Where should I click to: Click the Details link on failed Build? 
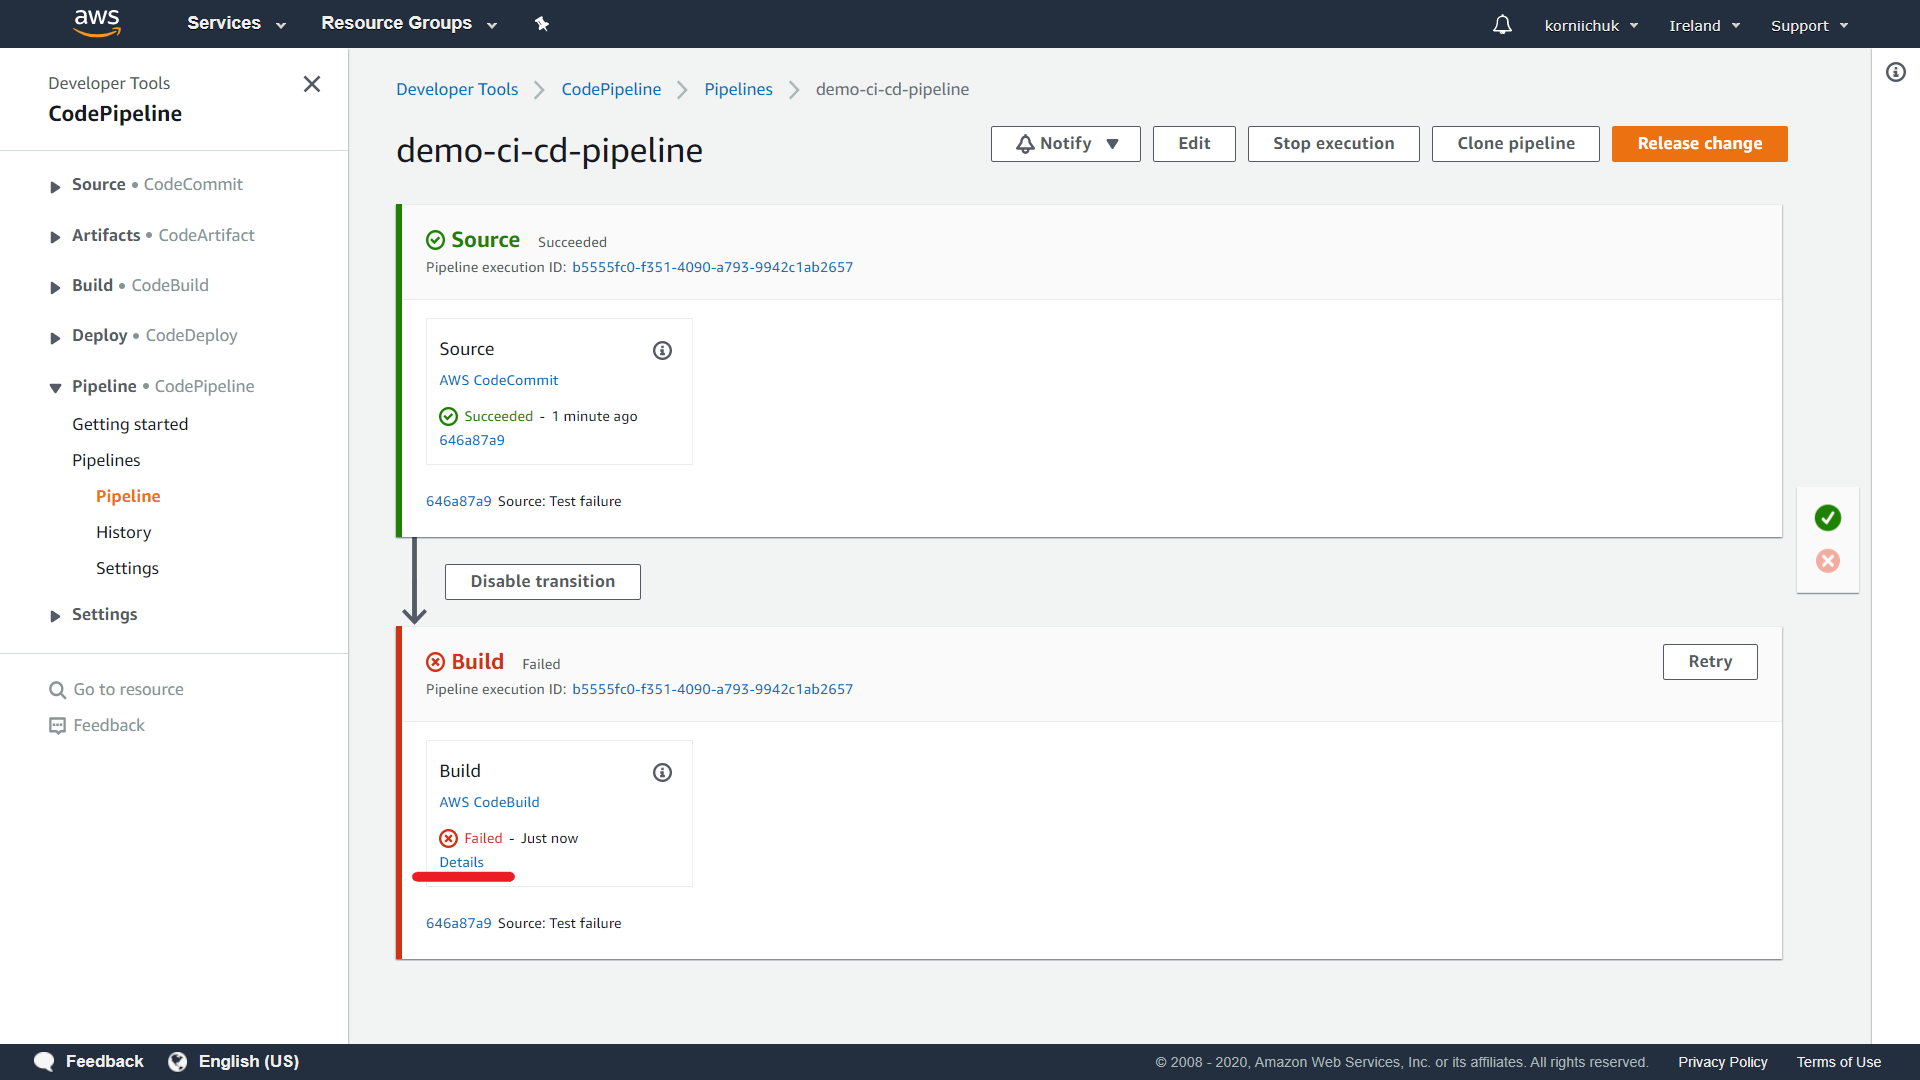point(460,861)
